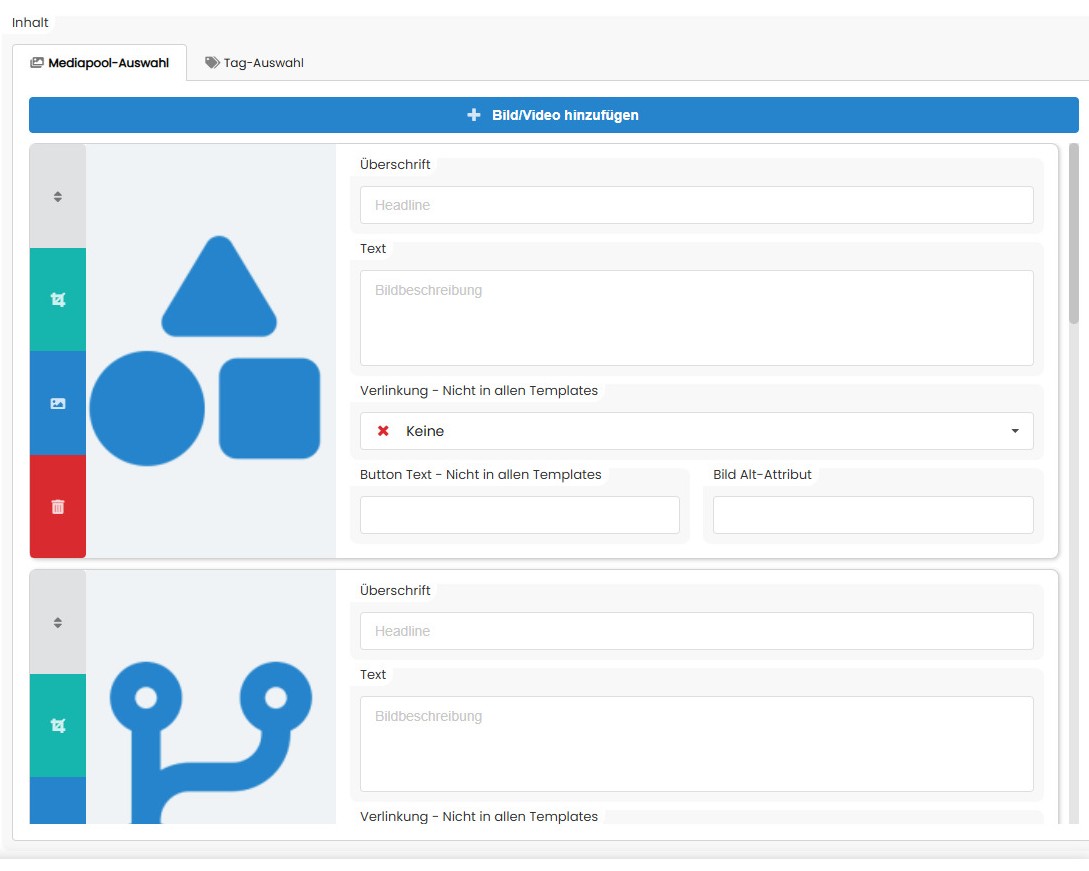Click the crop icon on second image
Viewport: 1089px width, 871px height.
point(58,725)
